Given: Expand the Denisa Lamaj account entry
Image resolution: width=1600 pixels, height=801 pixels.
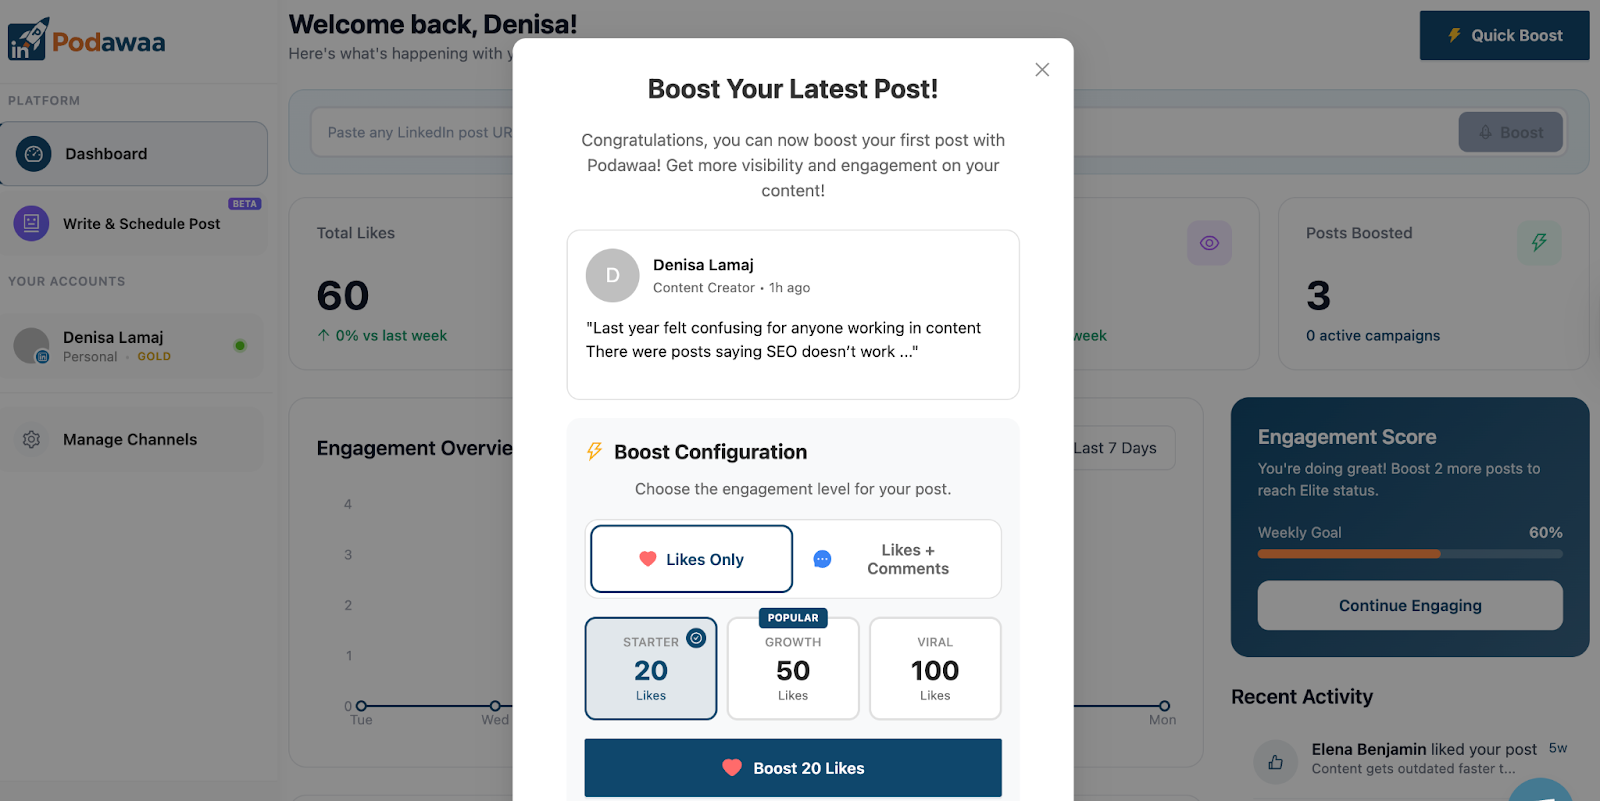Looking at the screenshot, I should [133, 345].
